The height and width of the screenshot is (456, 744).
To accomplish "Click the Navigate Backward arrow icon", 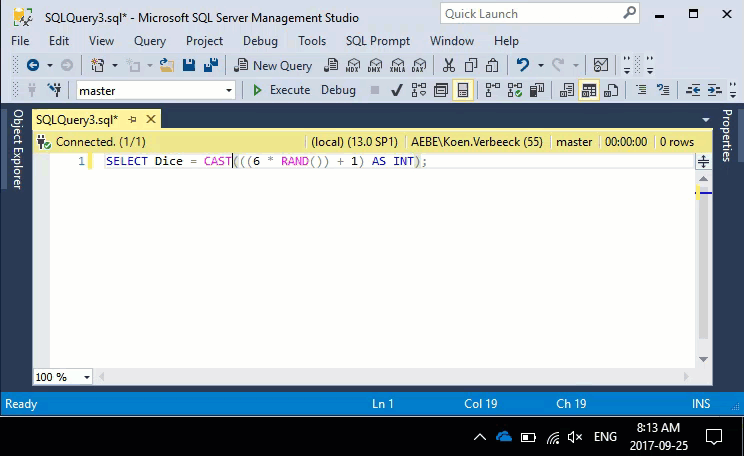I will (x=33, y=65).
